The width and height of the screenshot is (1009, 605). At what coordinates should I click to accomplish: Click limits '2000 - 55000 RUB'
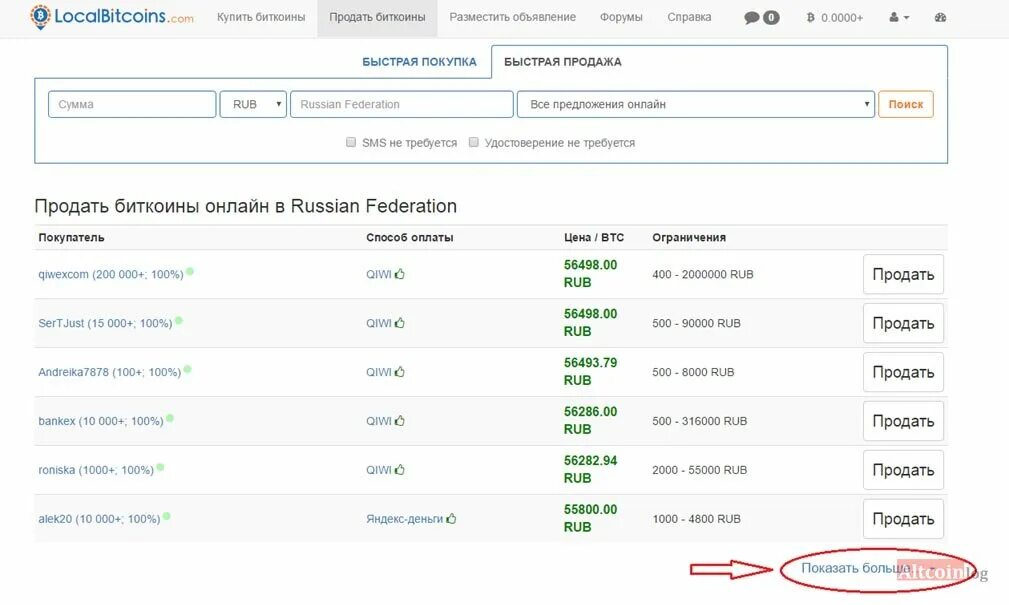[699, 470]
